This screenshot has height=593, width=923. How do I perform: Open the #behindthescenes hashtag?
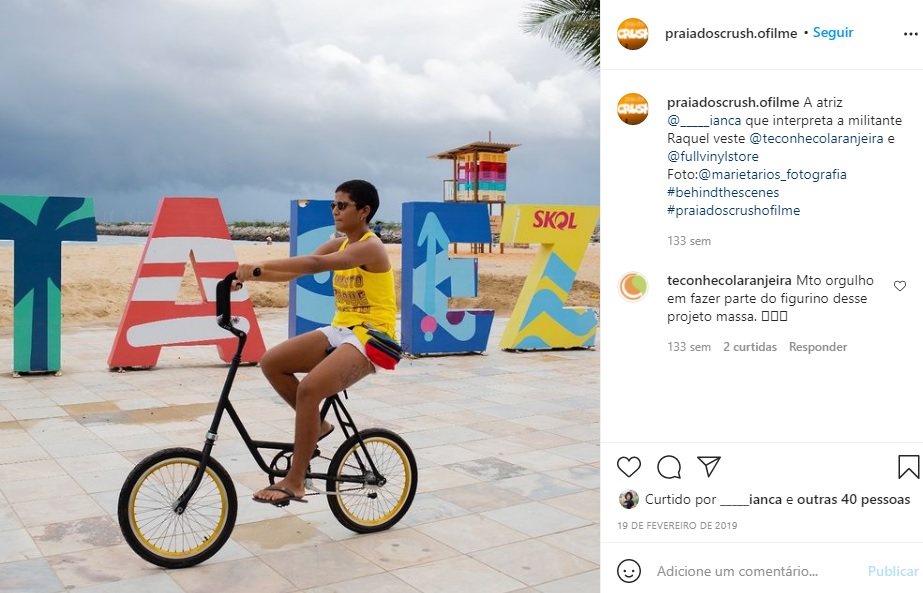tap(723, 193)
